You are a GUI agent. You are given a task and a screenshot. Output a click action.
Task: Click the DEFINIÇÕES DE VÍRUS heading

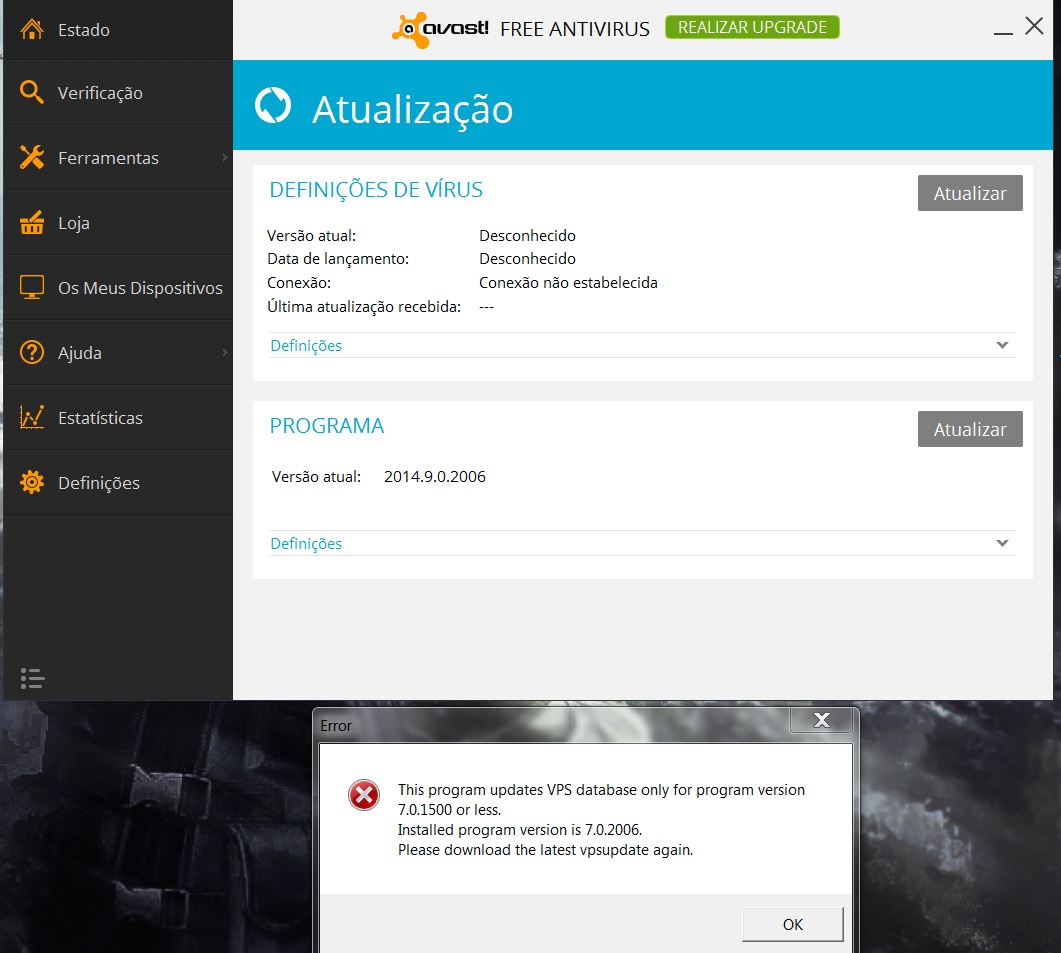click(x=376, y=190)
